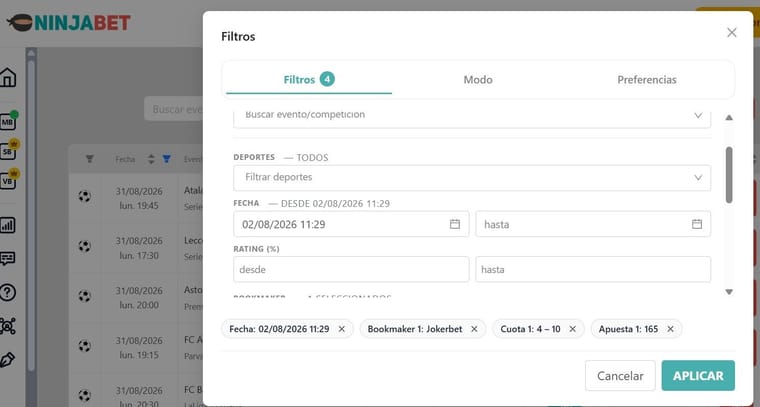760x407 pixels.
Task: Apply filters with the APLICAR button
Action: pos(698,376)
